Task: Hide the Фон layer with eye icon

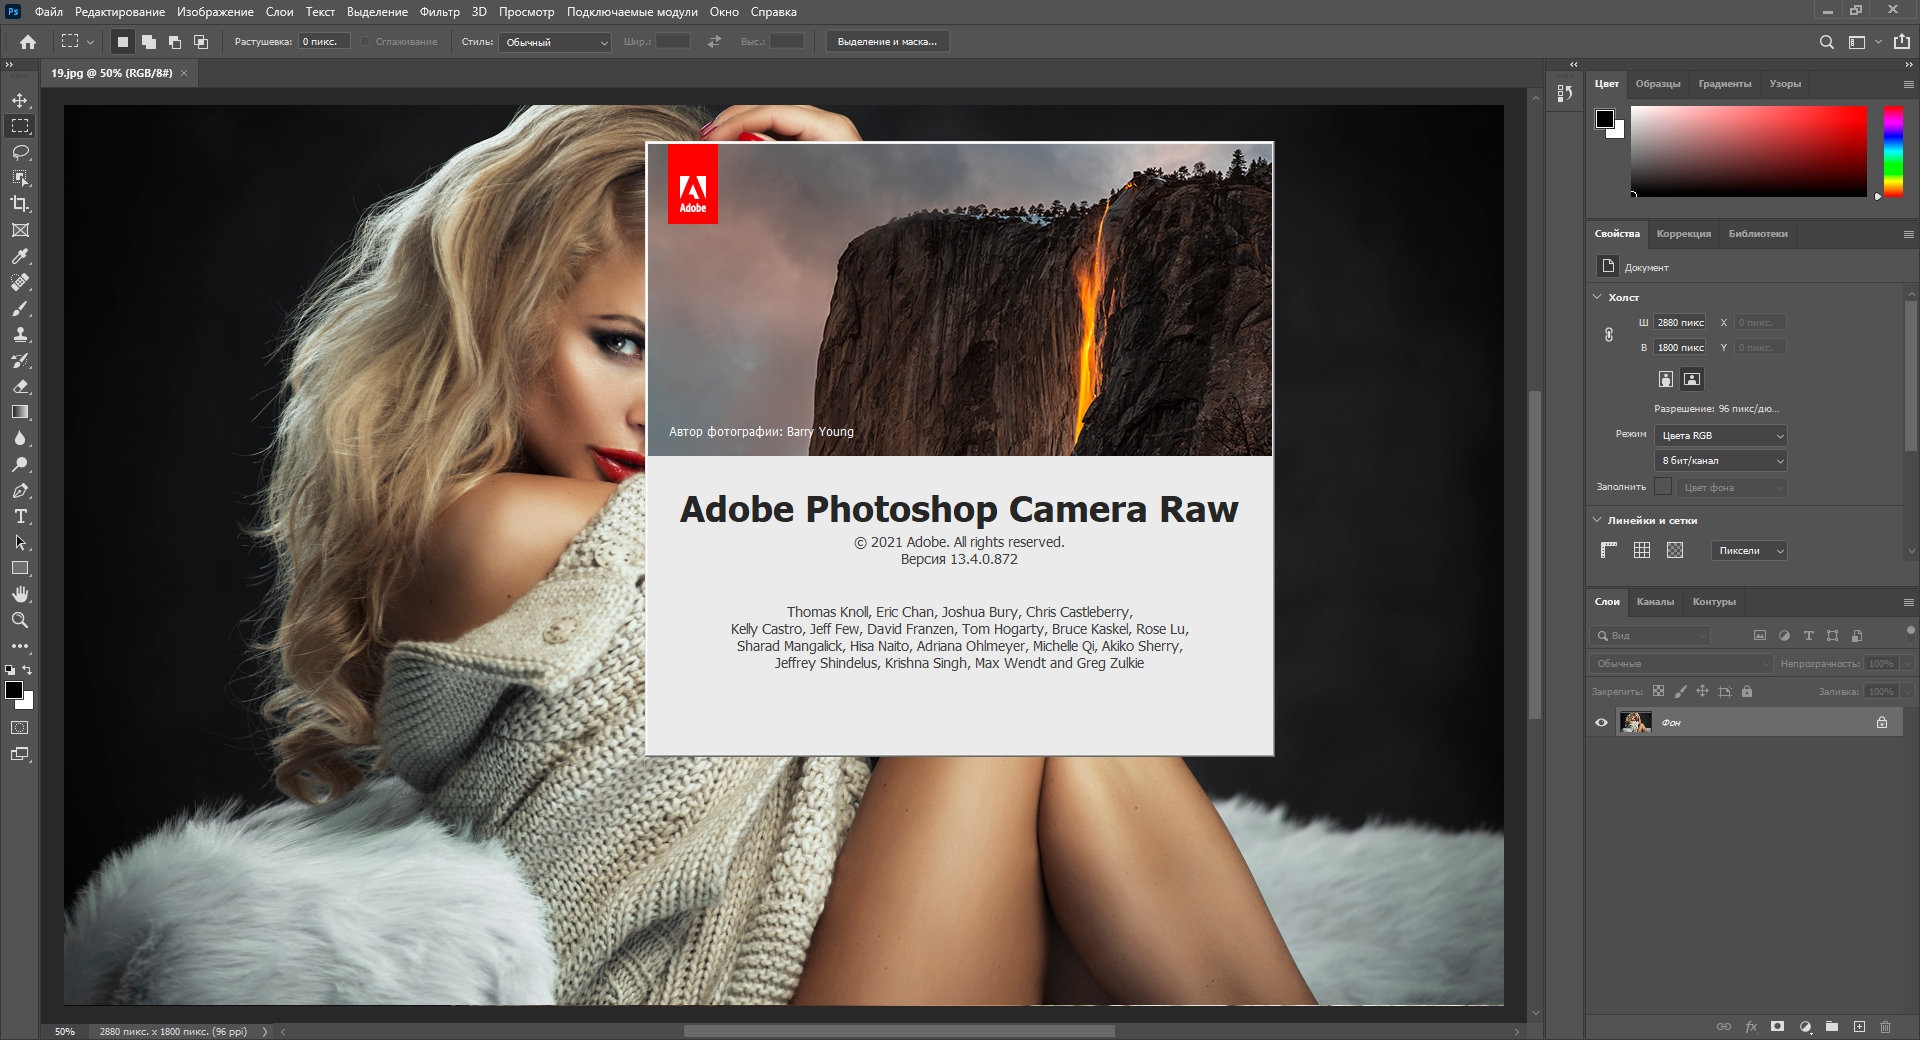Action: tap(1601, 722)
